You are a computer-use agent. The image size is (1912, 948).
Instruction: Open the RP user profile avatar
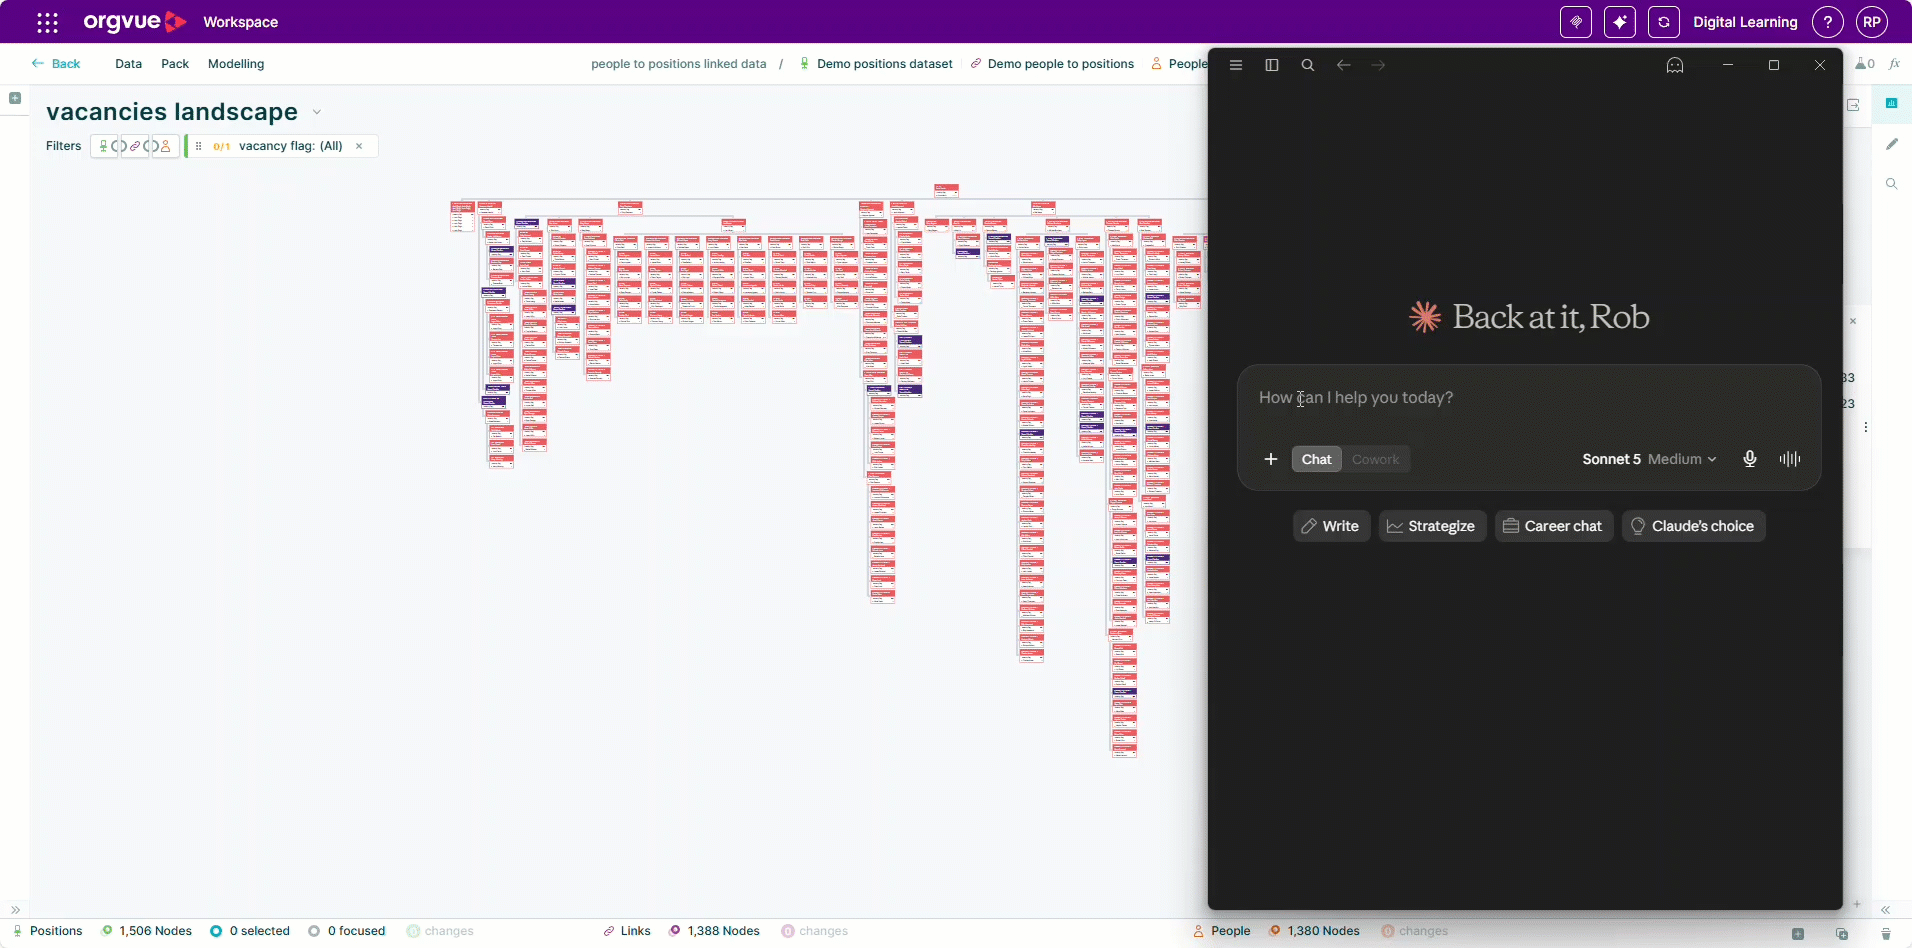click(x=1872, y=22)
